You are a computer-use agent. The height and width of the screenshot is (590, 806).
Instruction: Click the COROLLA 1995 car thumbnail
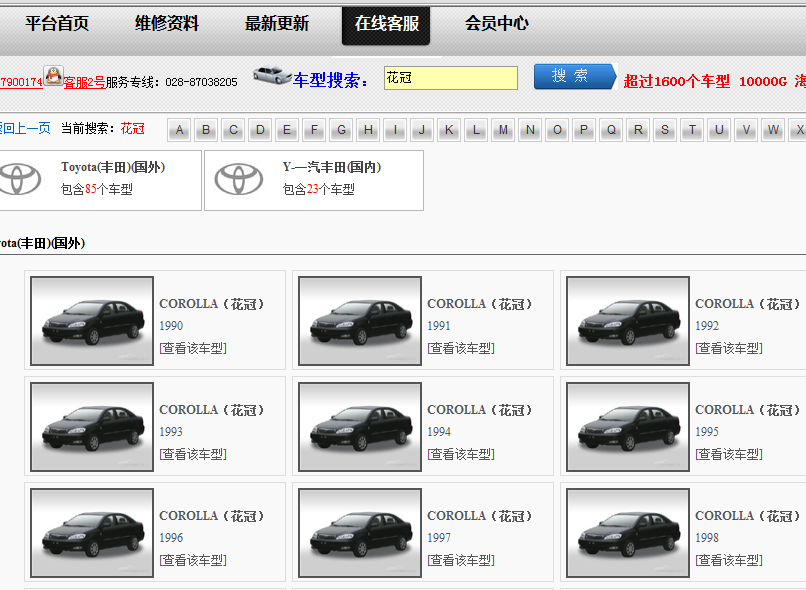628,427
